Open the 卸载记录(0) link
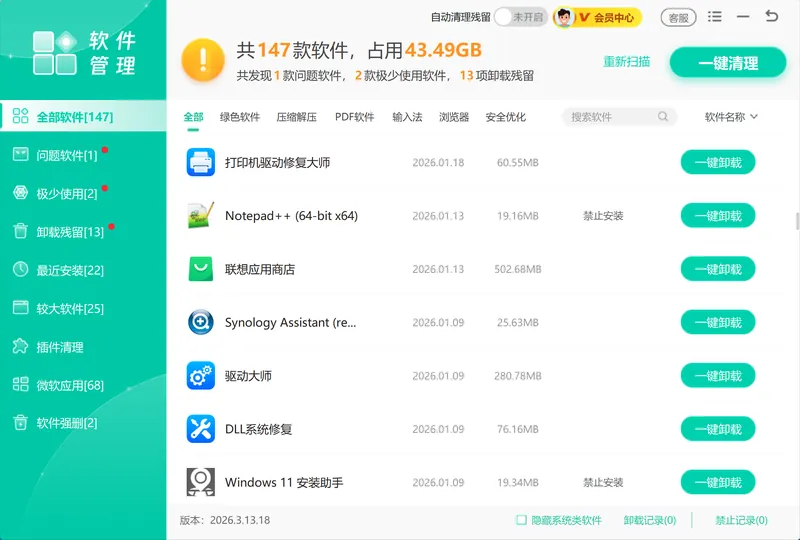This screenshot has width=800, height=540. click(649, 520)
